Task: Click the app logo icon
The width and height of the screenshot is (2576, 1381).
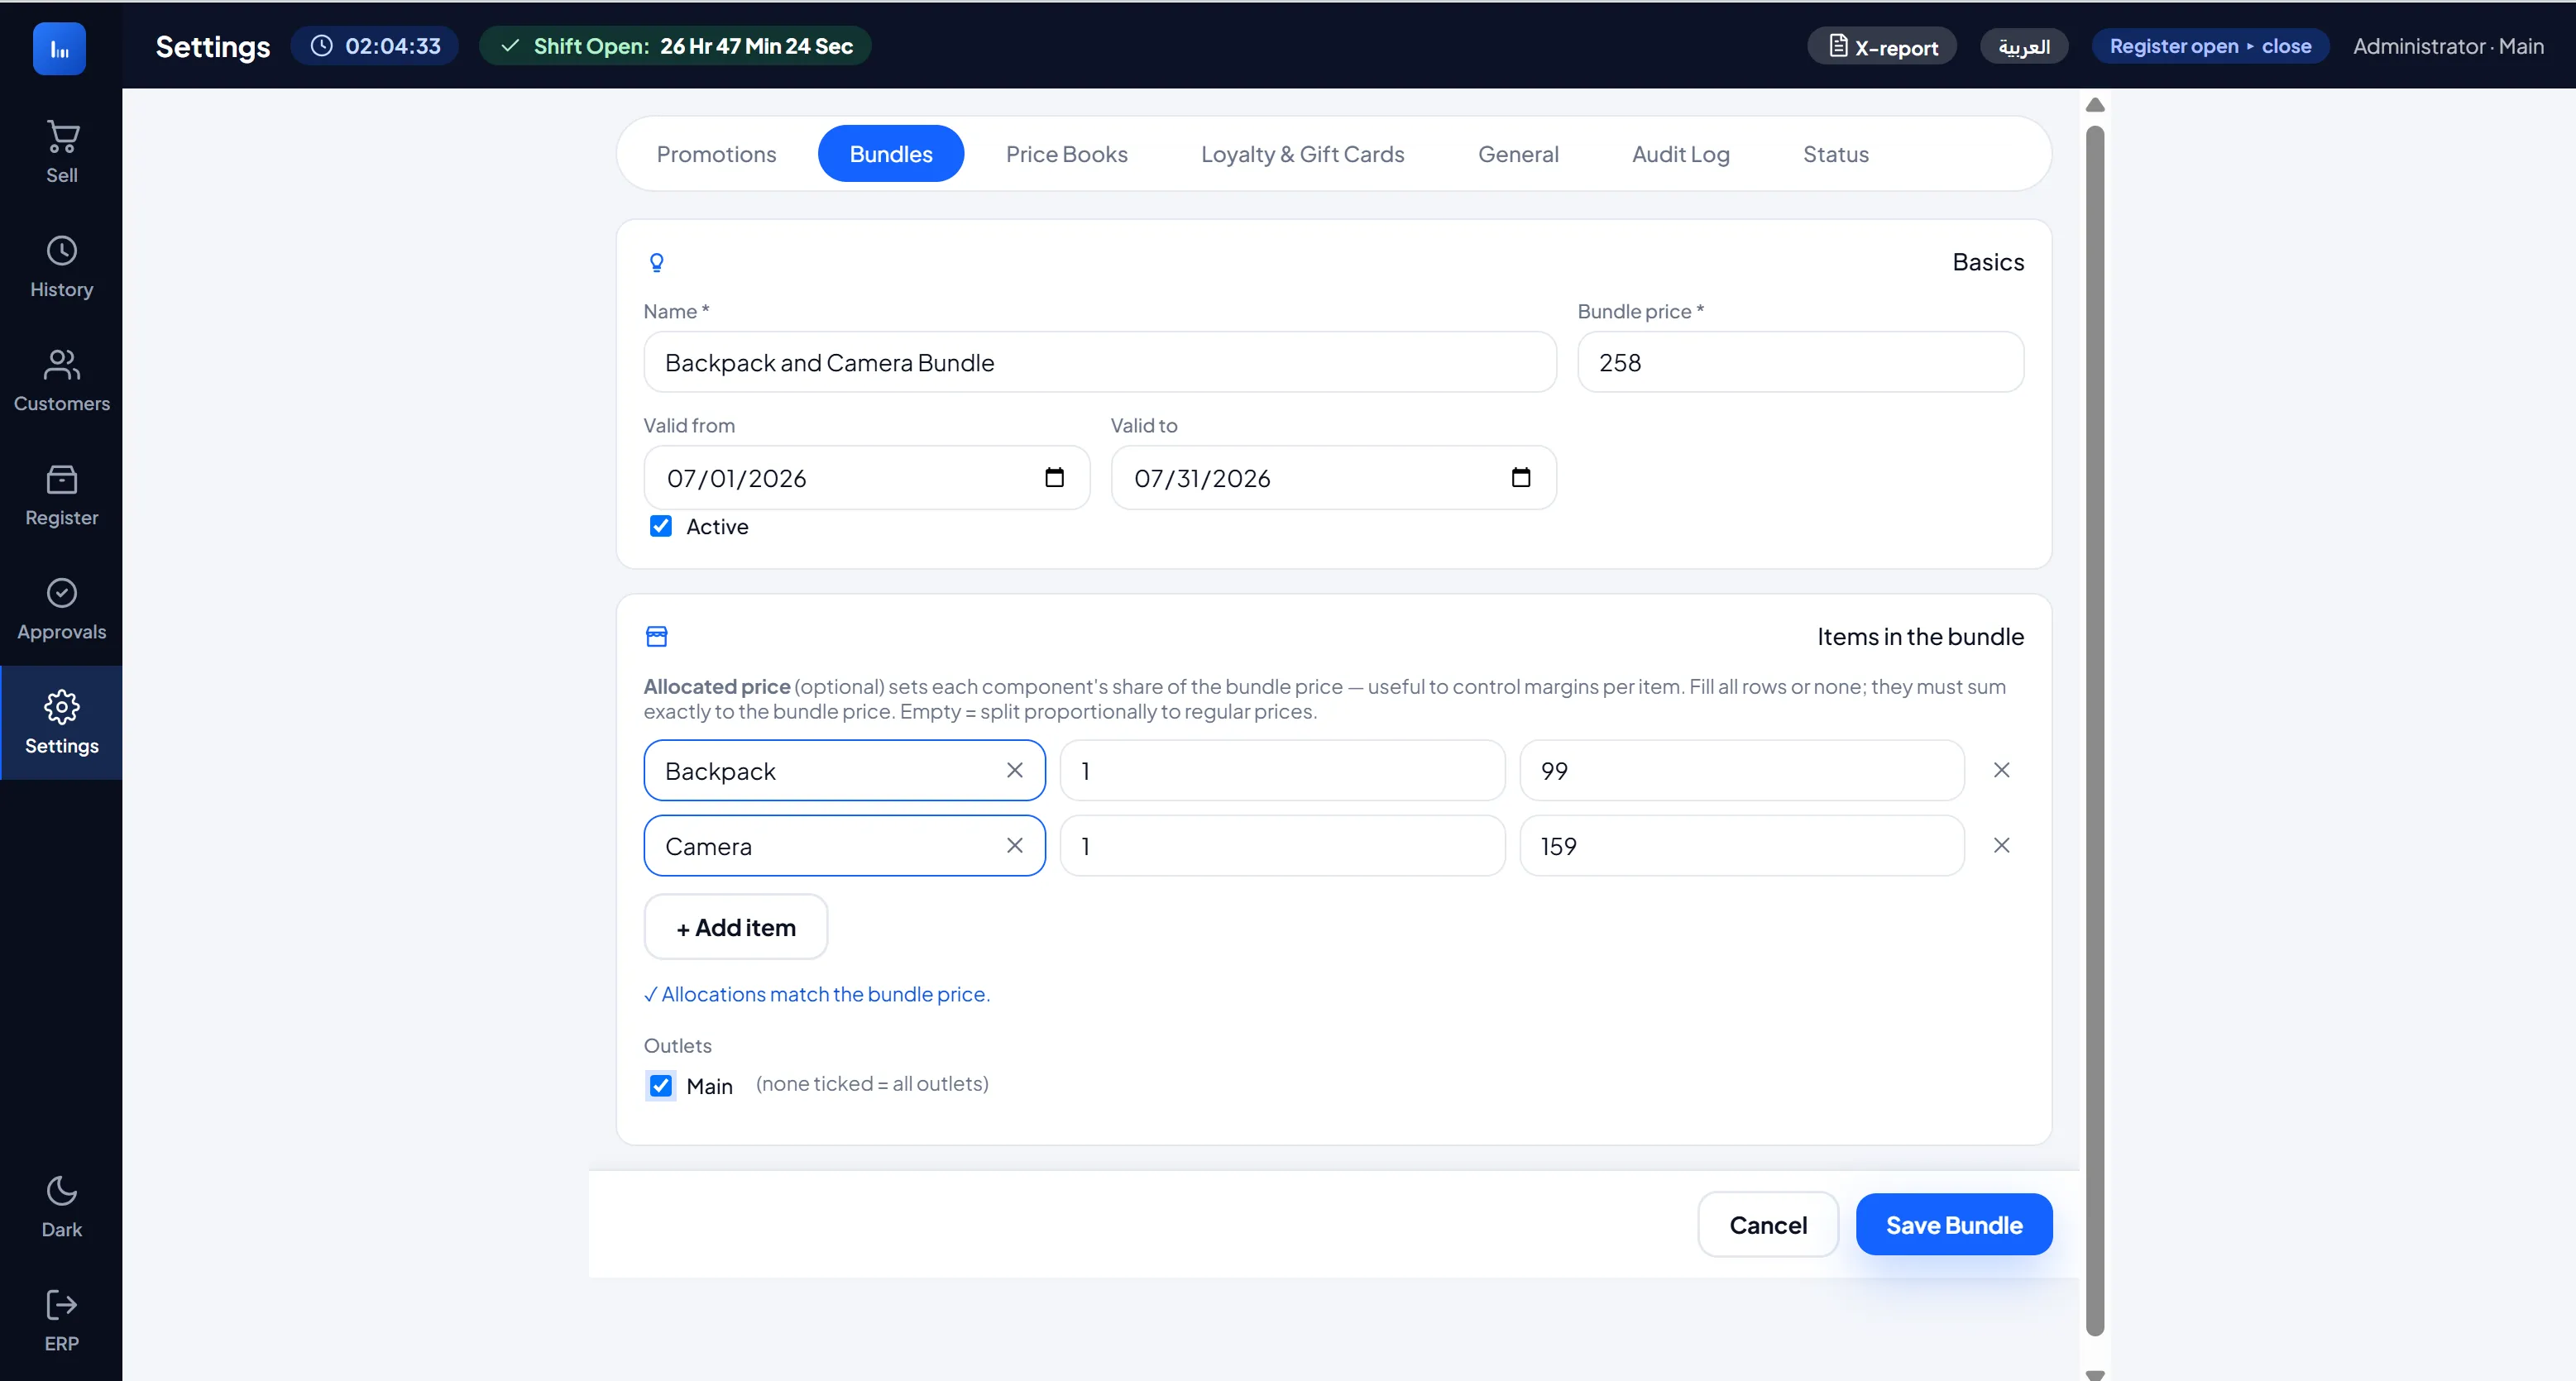Action: (x=59, y=48)
